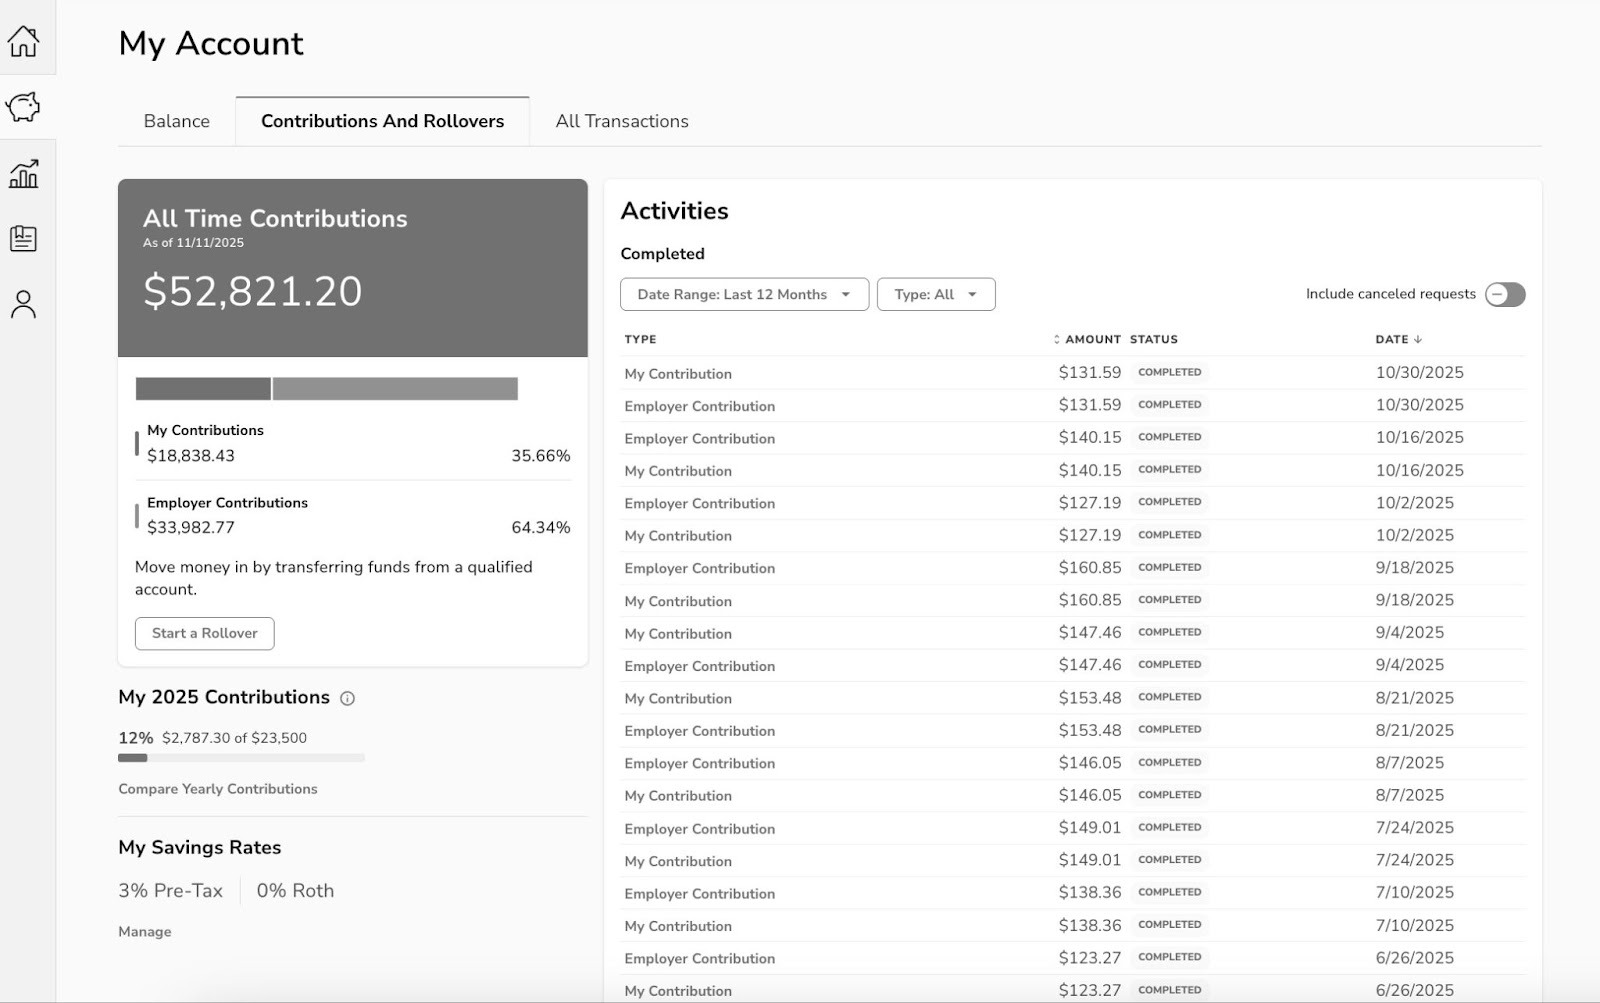
Task: Click info icon beside My 2025 Contributions
Action: pyautogui.click(x=347, y=699)
